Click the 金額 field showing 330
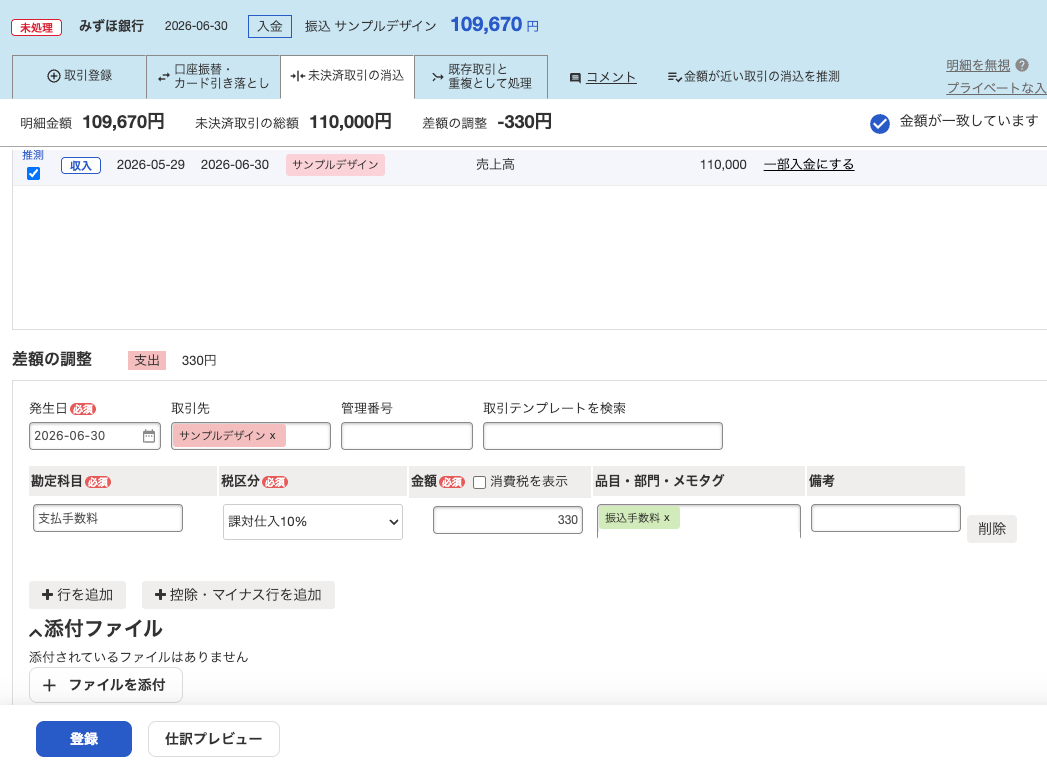This screenshot has width=1047, height=763. pos(507,520)
